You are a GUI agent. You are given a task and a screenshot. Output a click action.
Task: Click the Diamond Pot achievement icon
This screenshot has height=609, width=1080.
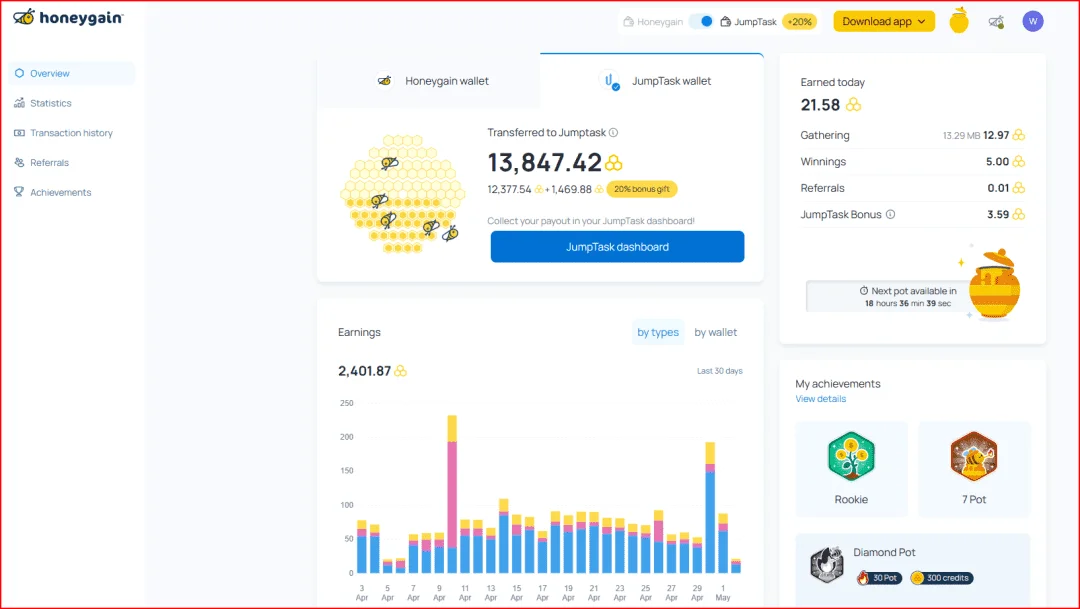point(827,565)
